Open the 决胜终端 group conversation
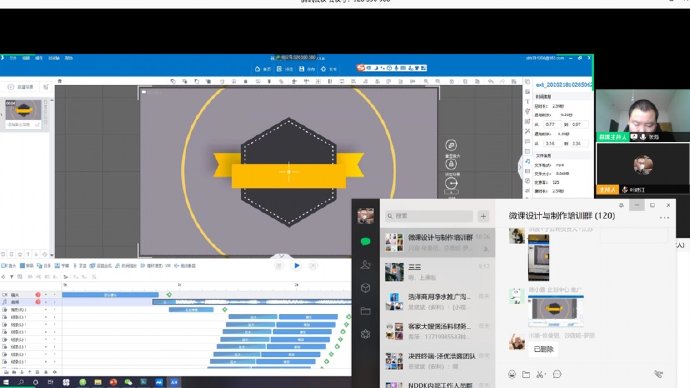 (x=437, y=361)
